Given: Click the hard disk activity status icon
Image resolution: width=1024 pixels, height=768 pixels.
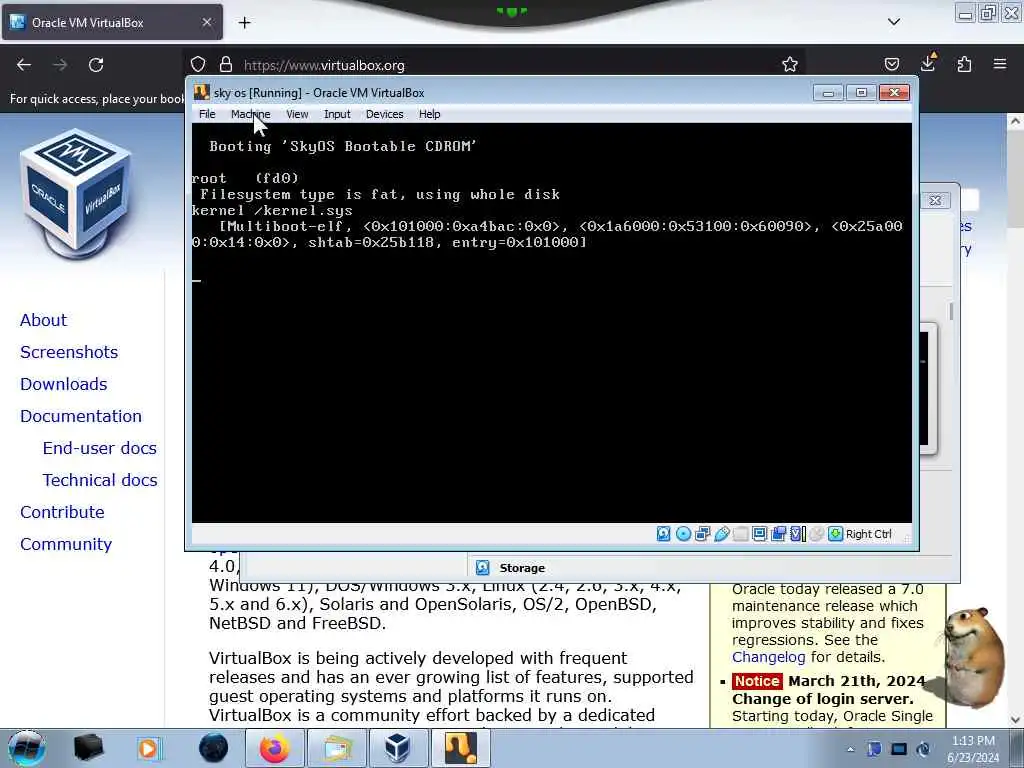Looking at the screenshot, I should [x=664, y=534].
